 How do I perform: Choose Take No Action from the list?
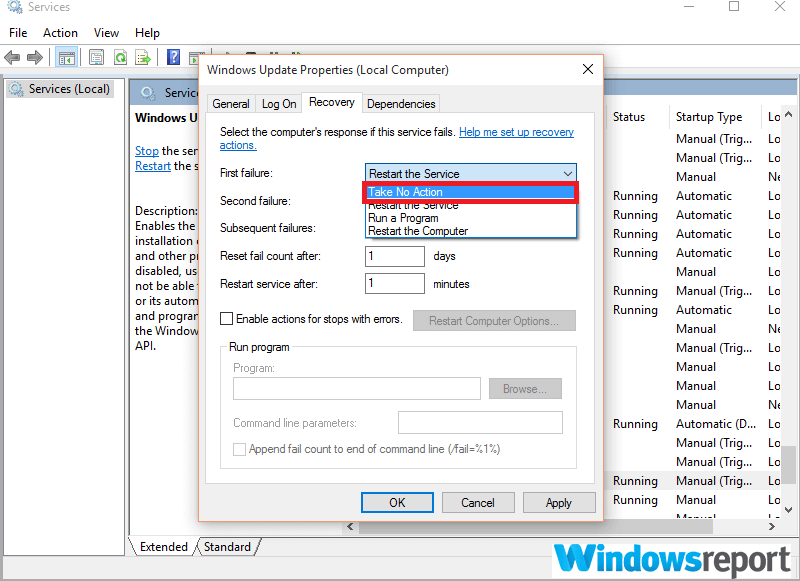(470, 192)
